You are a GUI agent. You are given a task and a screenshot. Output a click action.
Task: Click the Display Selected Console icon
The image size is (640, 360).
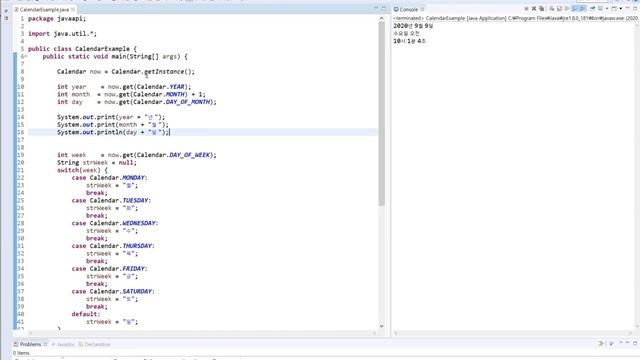[x=600, y=9]
